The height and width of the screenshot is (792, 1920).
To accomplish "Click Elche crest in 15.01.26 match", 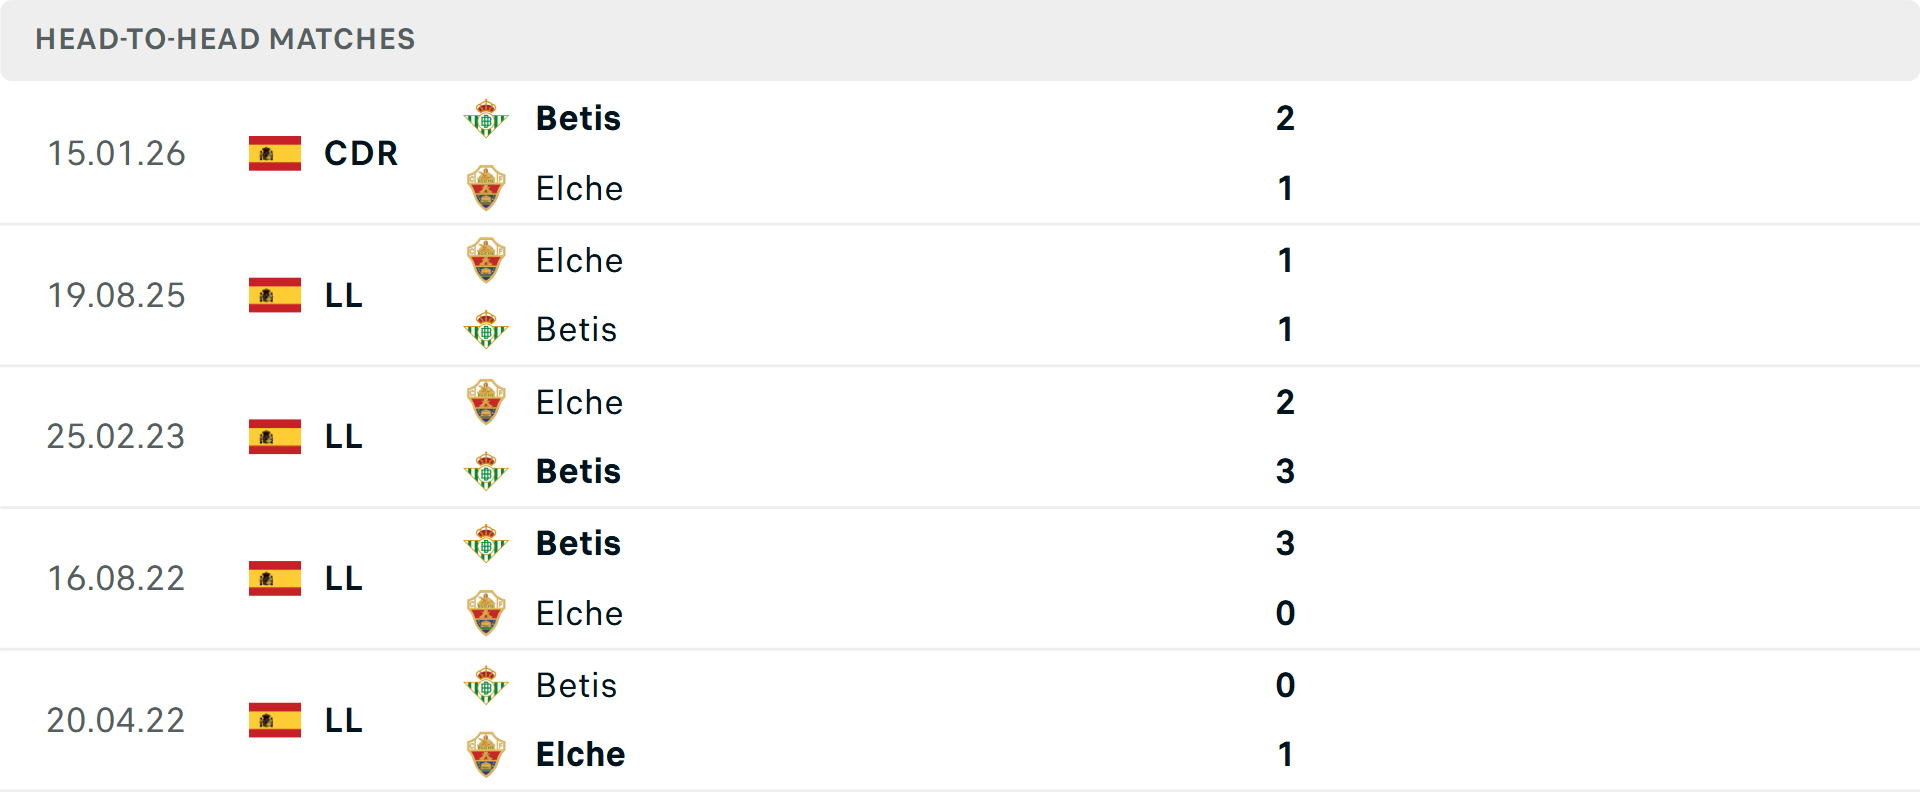I will 486,188.
